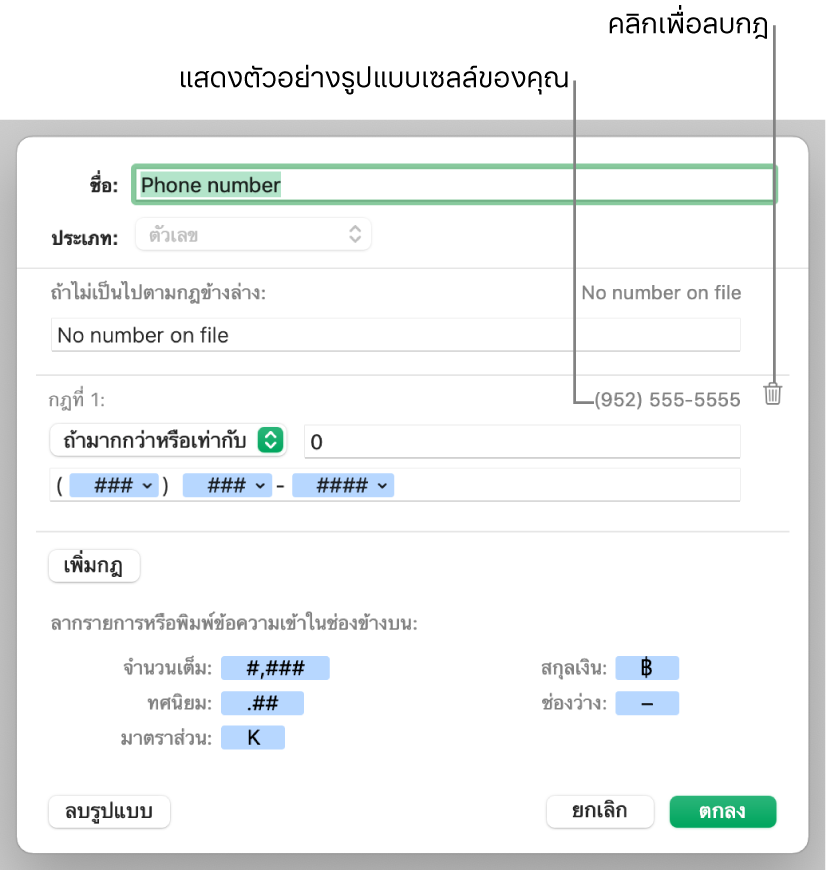Select the integer #,### token

(275, 669)
